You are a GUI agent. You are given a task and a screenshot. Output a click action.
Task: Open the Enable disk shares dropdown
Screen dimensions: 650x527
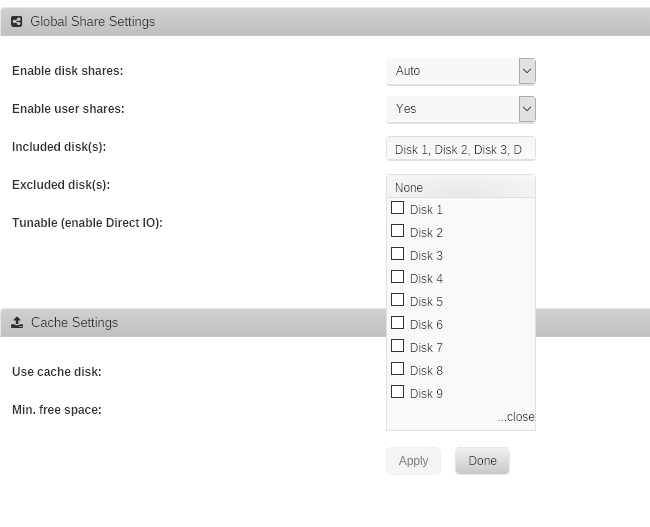pos(461,71)
